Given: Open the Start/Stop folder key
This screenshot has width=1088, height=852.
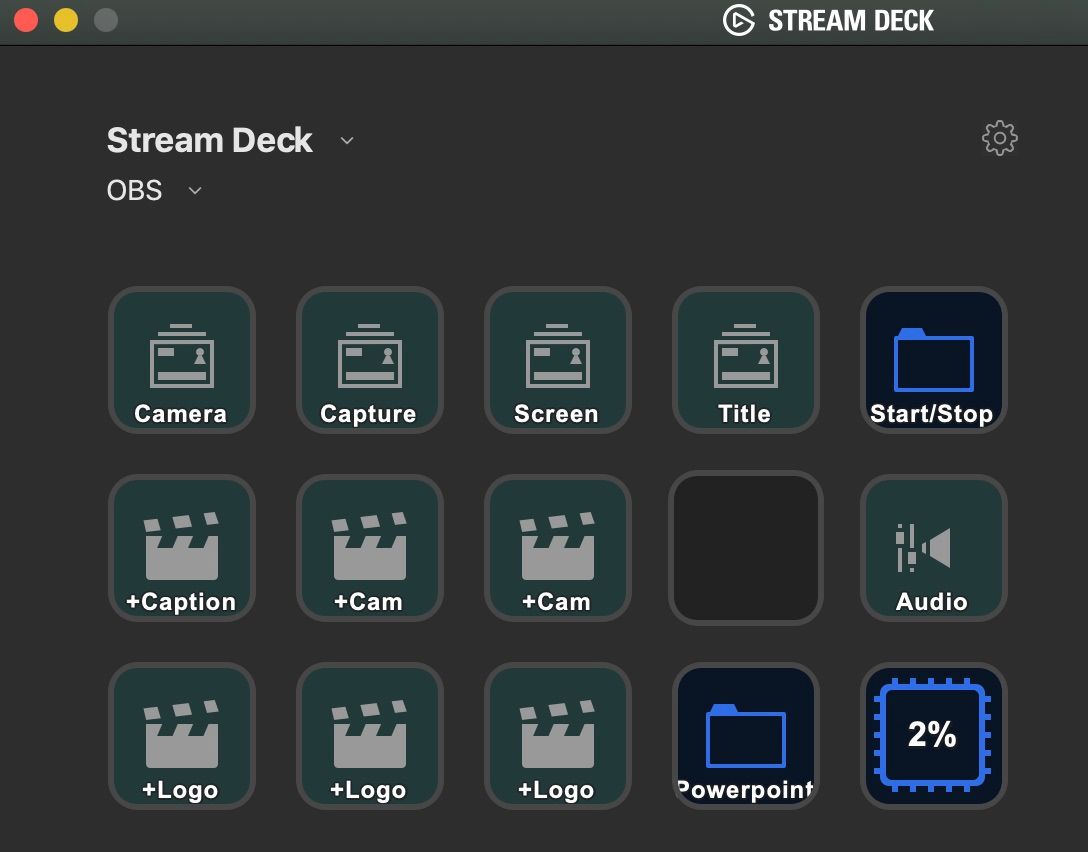Looking at the screenshot, I should (x=933, y=360).
